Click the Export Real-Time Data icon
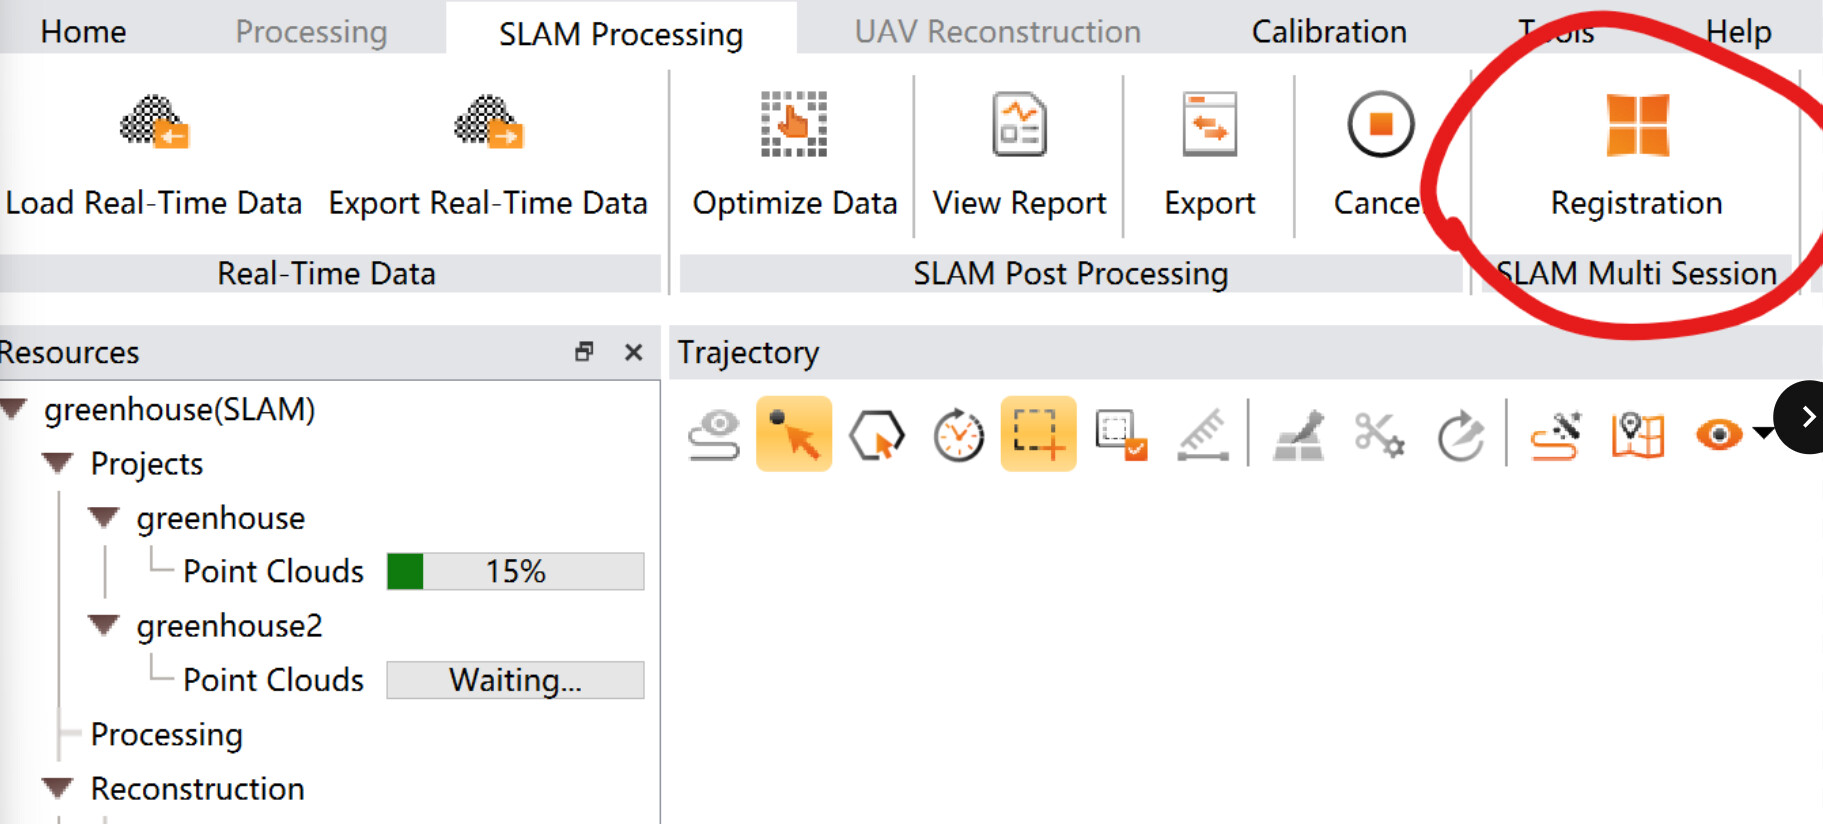Screen dimensions: 1823x824 [488, 123]
